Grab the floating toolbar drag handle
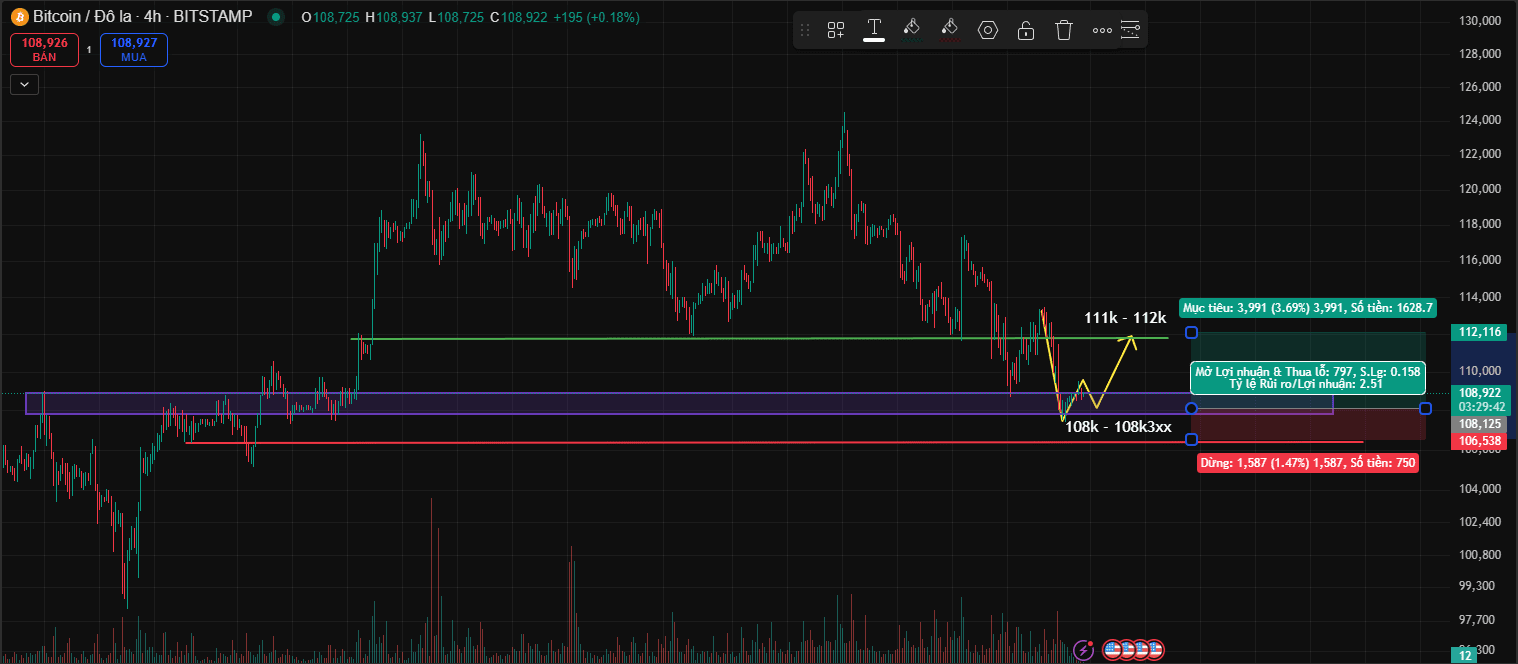Viewport: 1518px width, 664px height. [805, 30]
